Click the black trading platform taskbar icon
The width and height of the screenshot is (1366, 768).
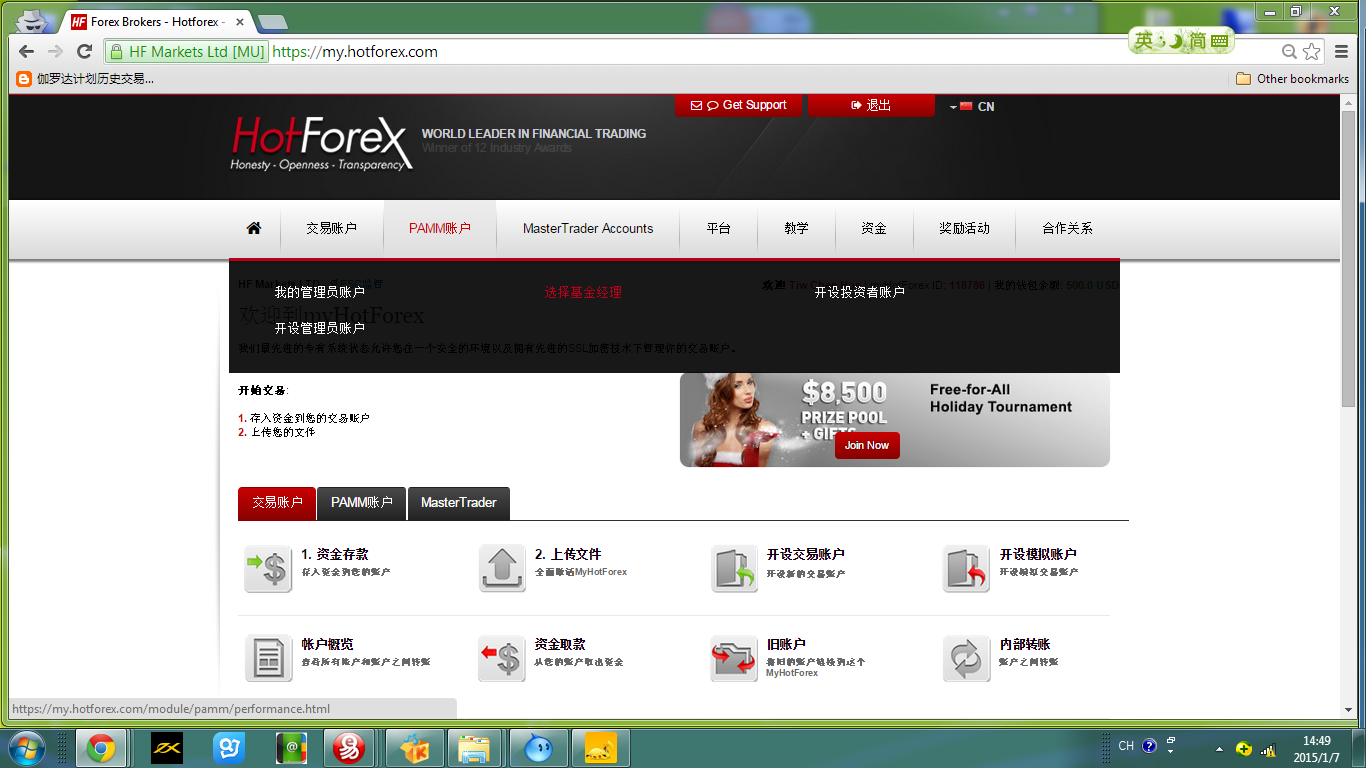coord(166,748)
